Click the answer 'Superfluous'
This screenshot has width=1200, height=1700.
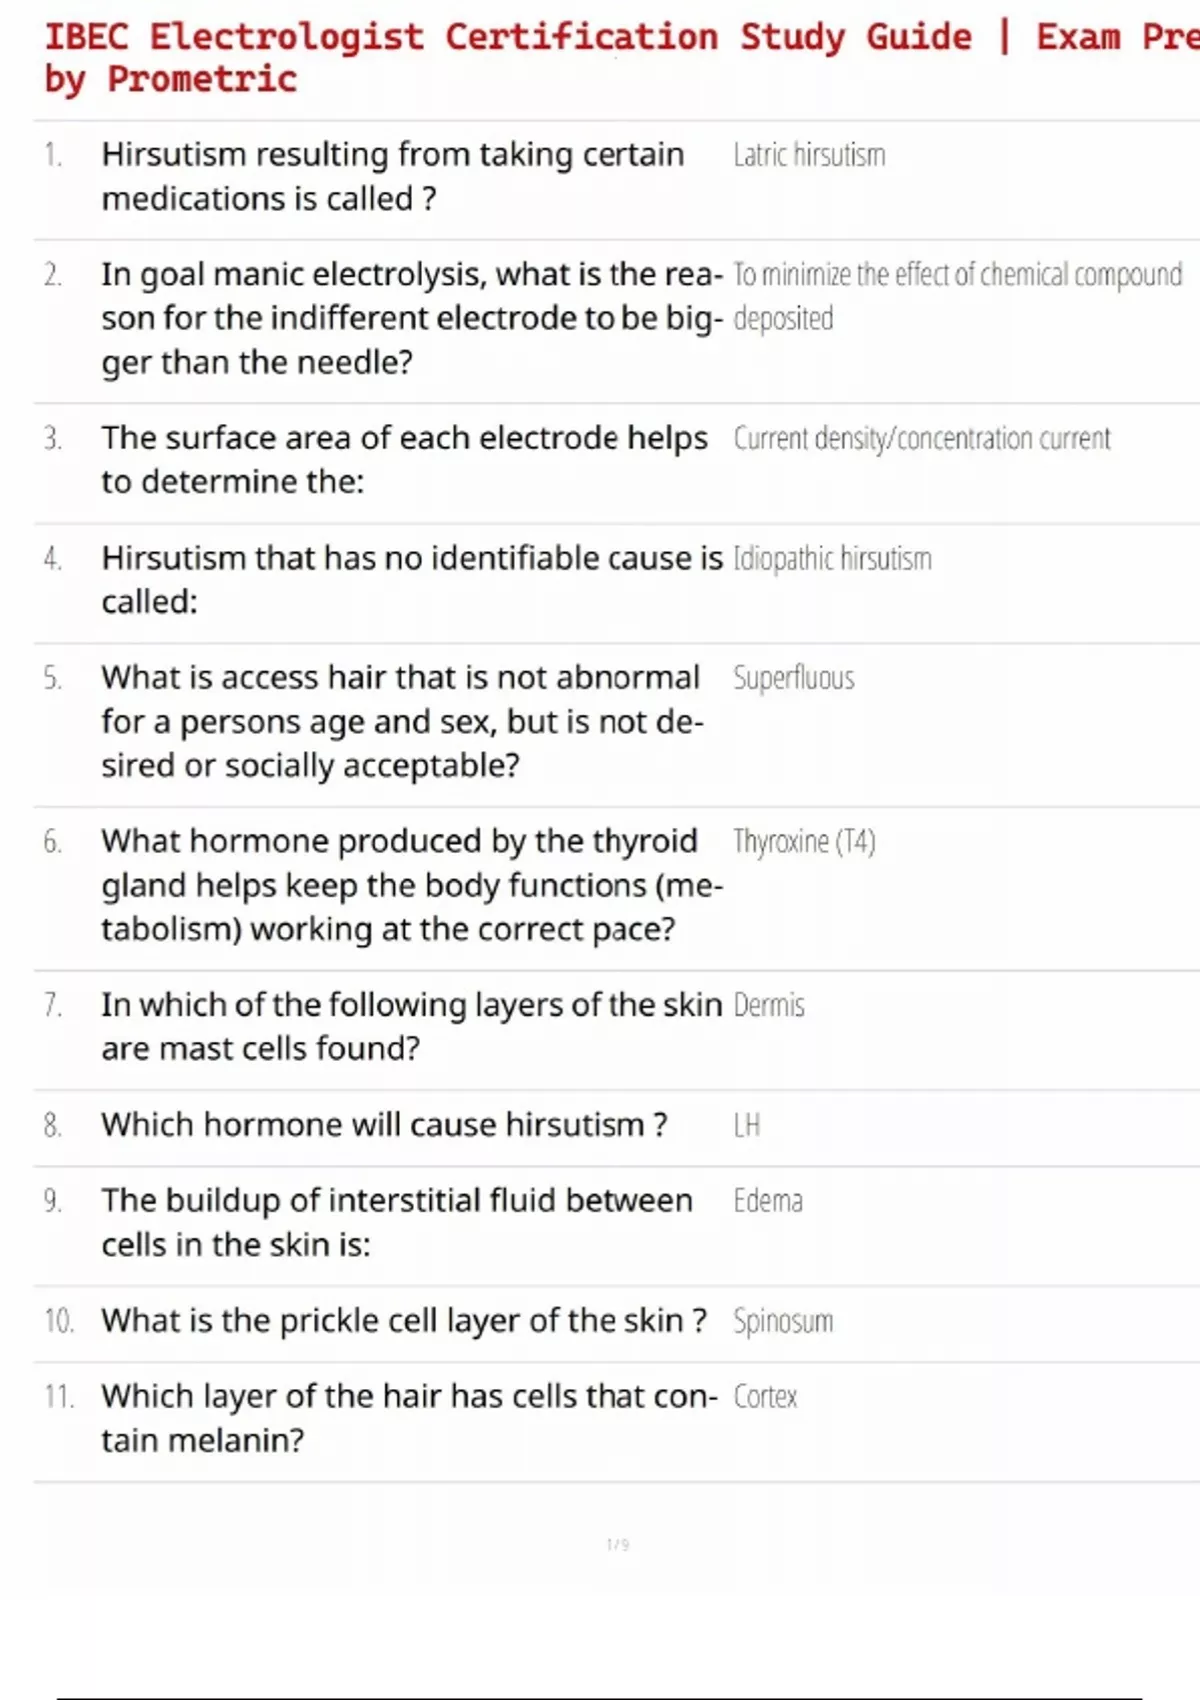coord(793,678)
